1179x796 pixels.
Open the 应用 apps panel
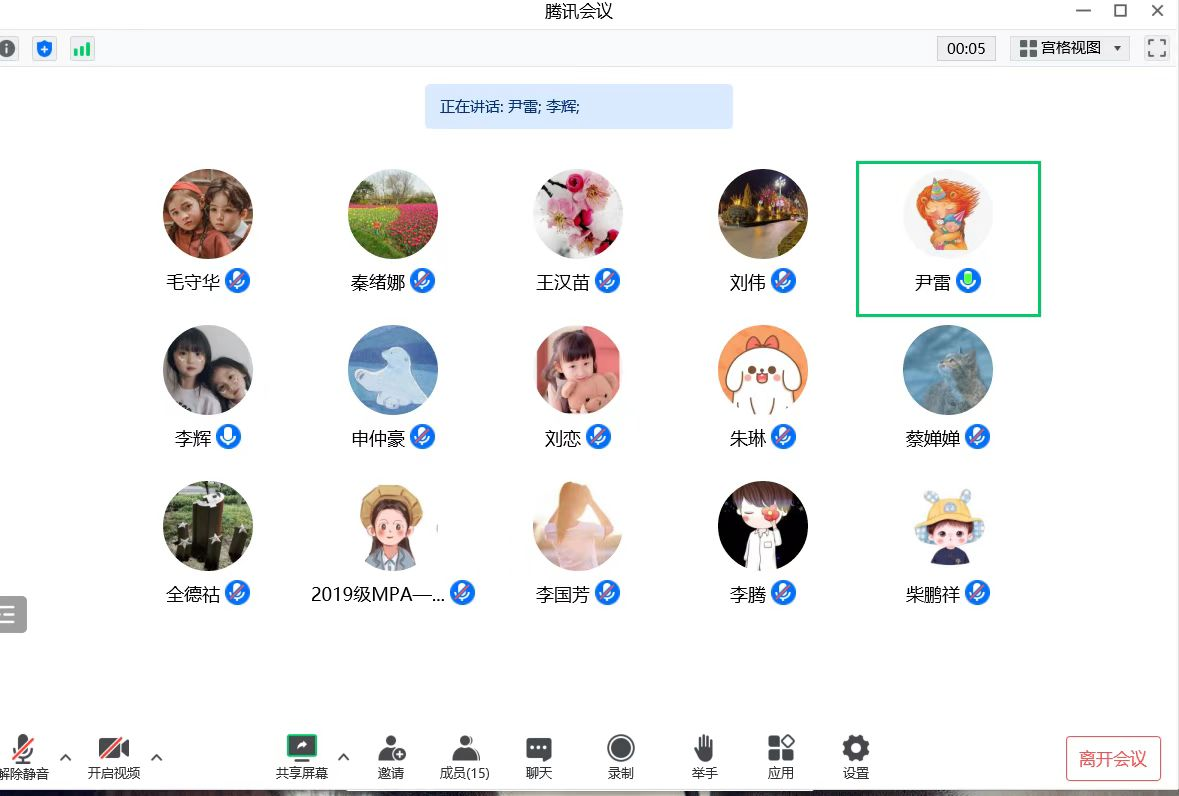click(781, 757)
